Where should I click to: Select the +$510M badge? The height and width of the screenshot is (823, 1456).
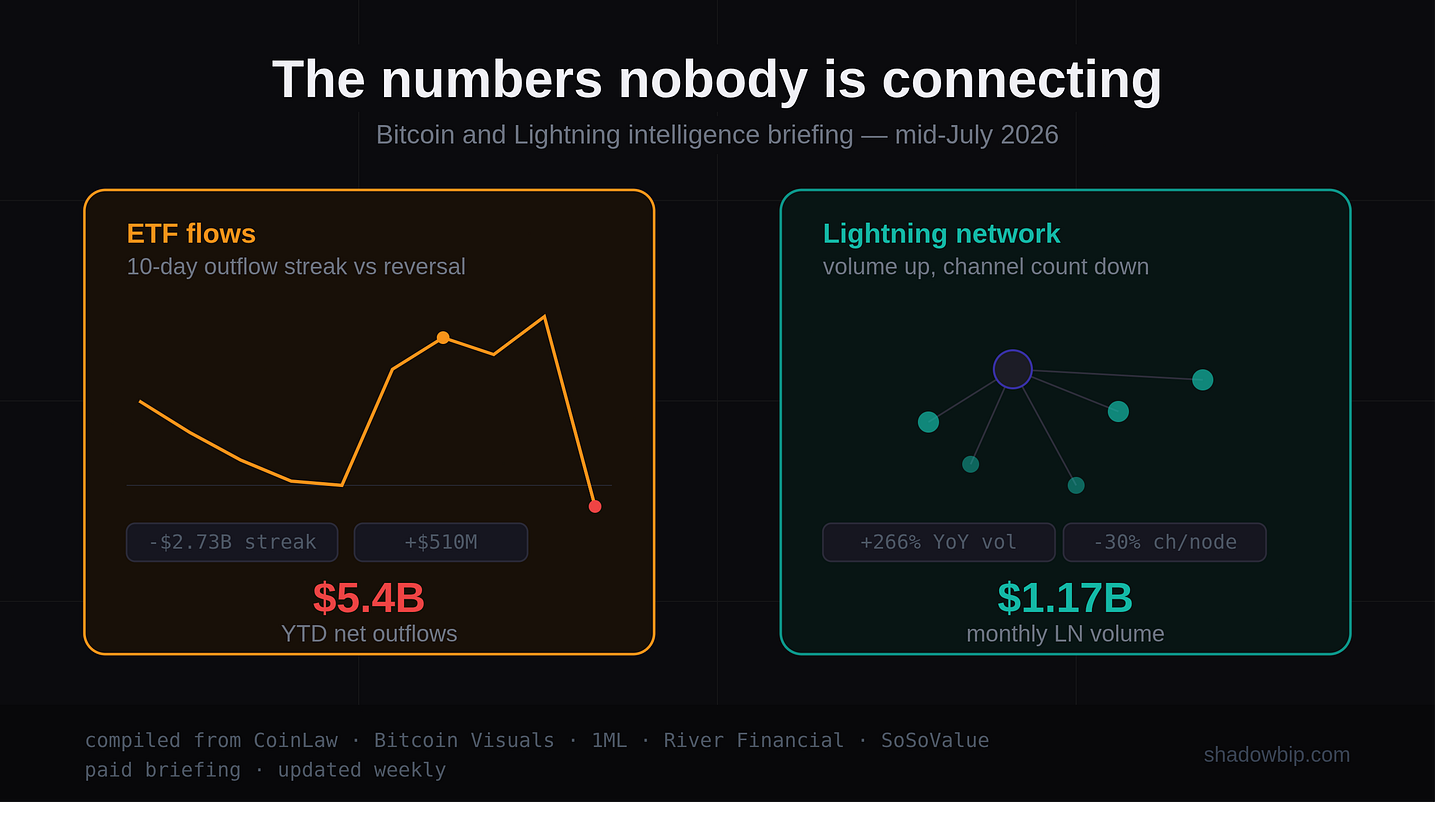pos(441,542)
